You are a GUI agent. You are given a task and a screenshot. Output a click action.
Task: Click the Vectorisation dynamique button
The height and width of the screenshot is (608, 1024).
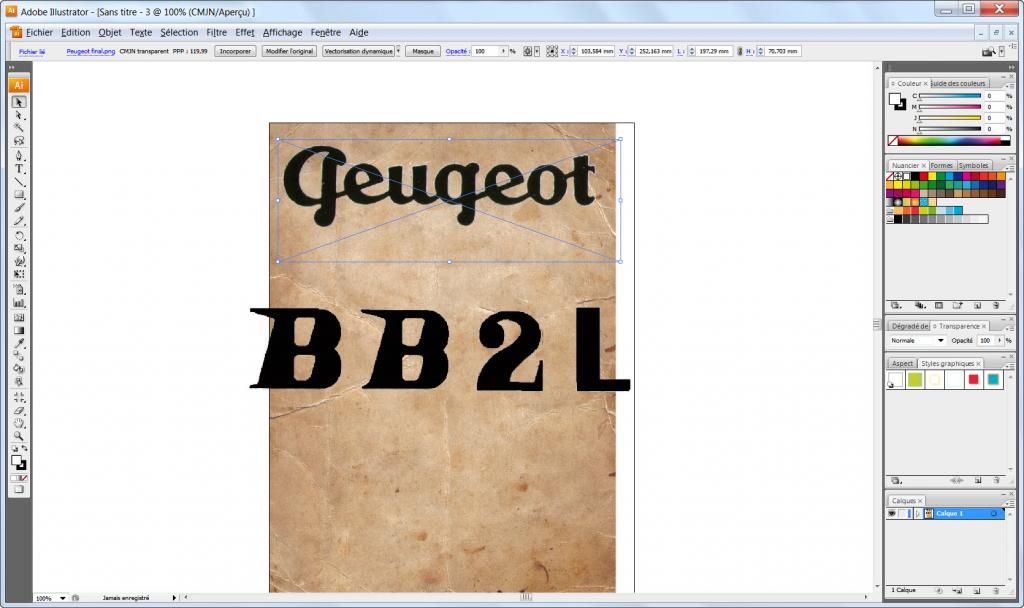(x=359, y=51)
